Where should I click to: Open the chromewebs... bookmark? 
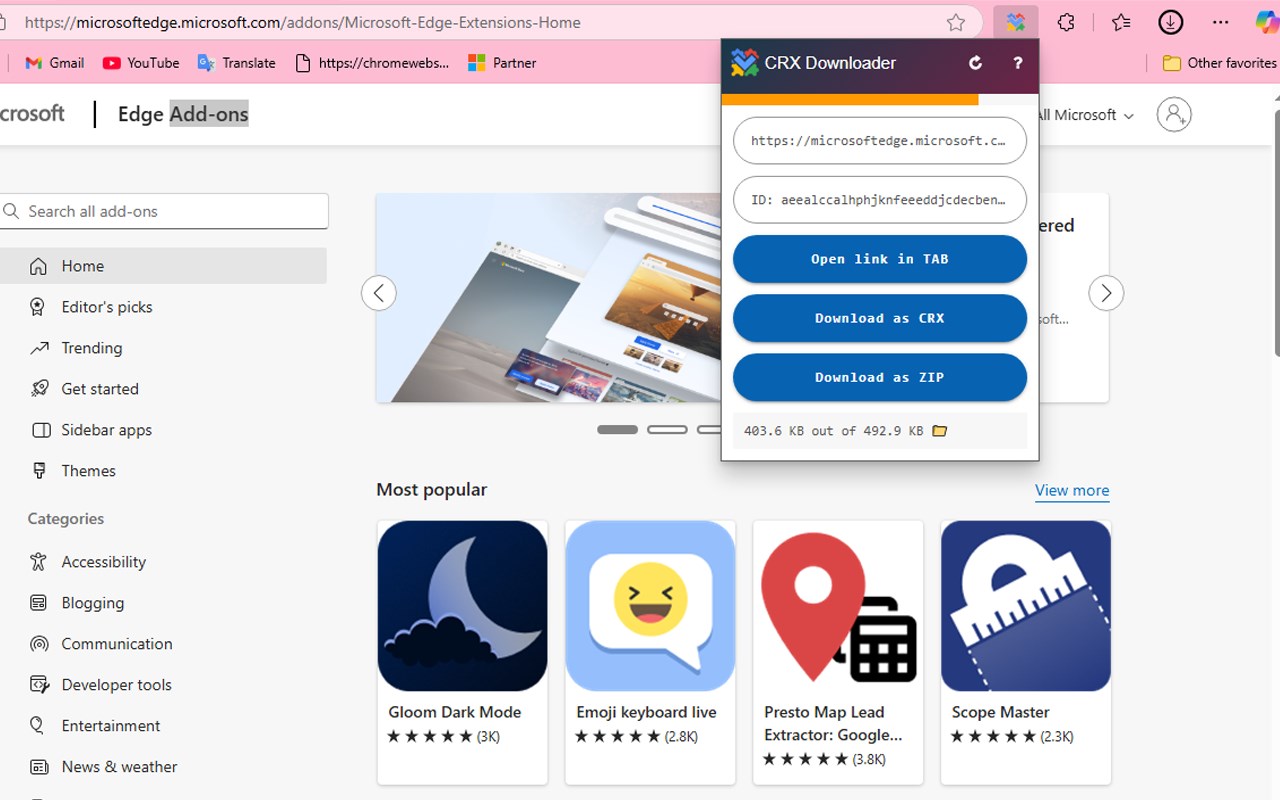(x=372, y=62)
